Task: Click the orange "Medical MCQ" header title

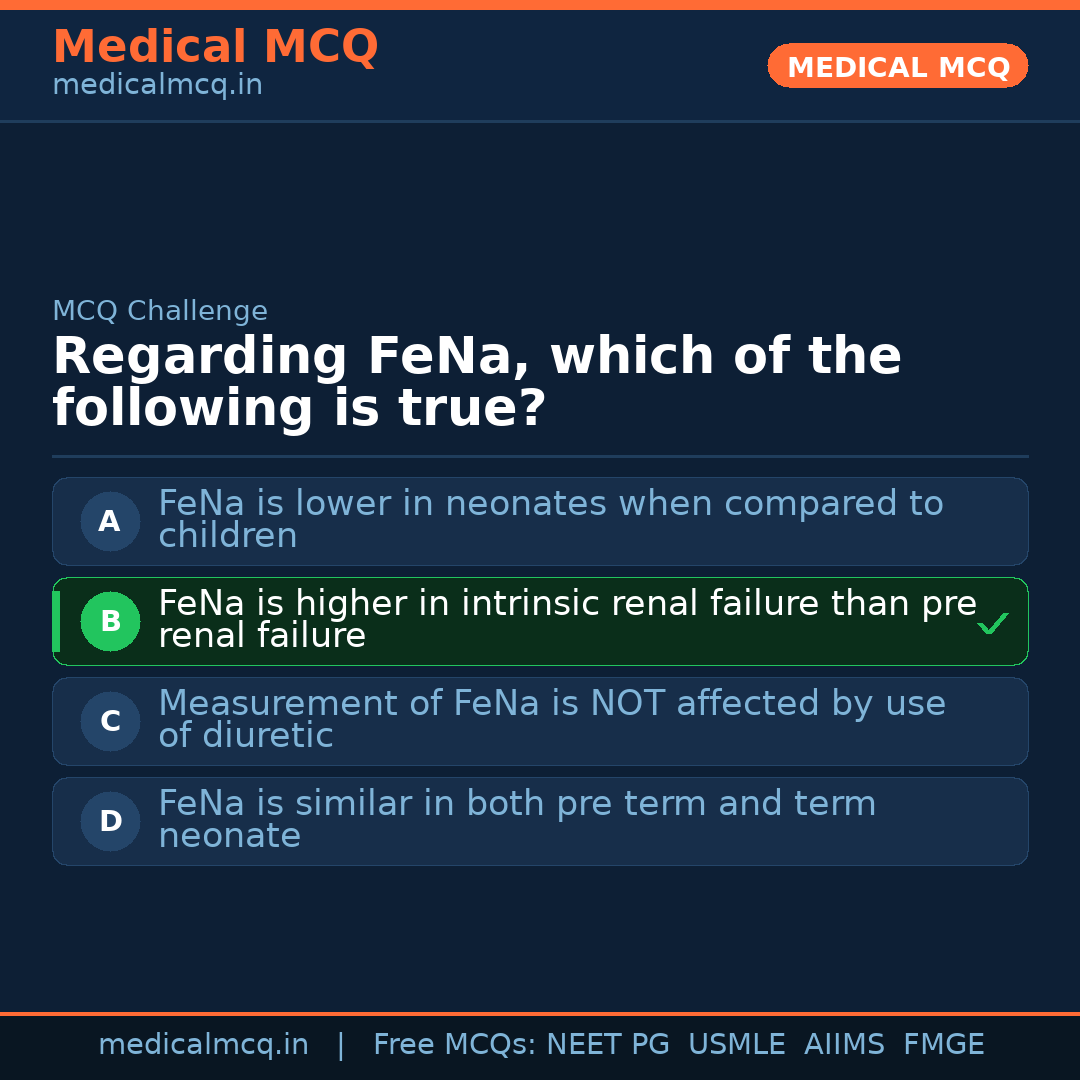Action: click(215, 47)
